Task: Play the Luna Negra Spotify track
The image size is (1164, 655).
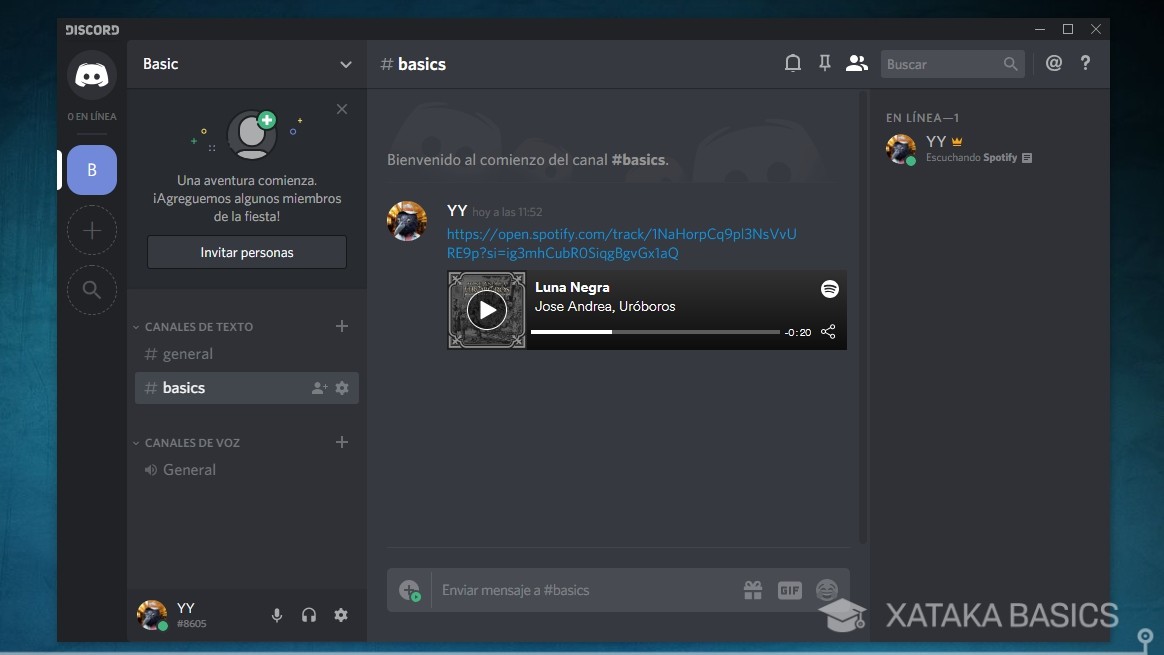Action: point(487,310)
